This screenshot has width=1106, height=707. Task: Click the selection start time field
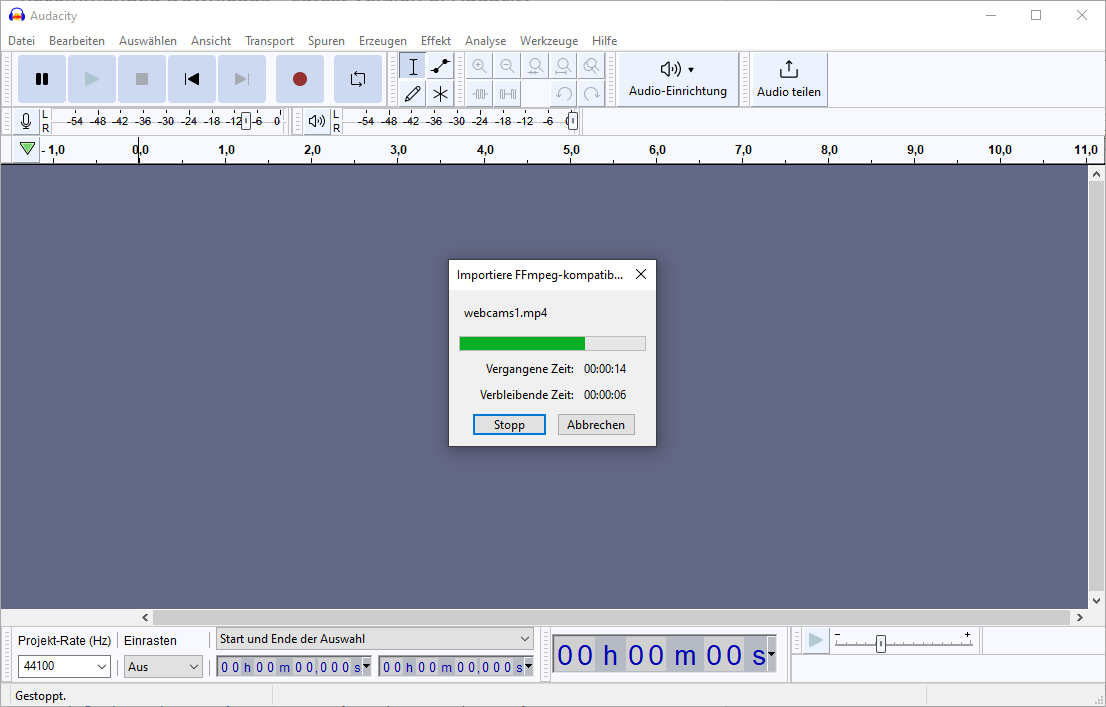290,666
